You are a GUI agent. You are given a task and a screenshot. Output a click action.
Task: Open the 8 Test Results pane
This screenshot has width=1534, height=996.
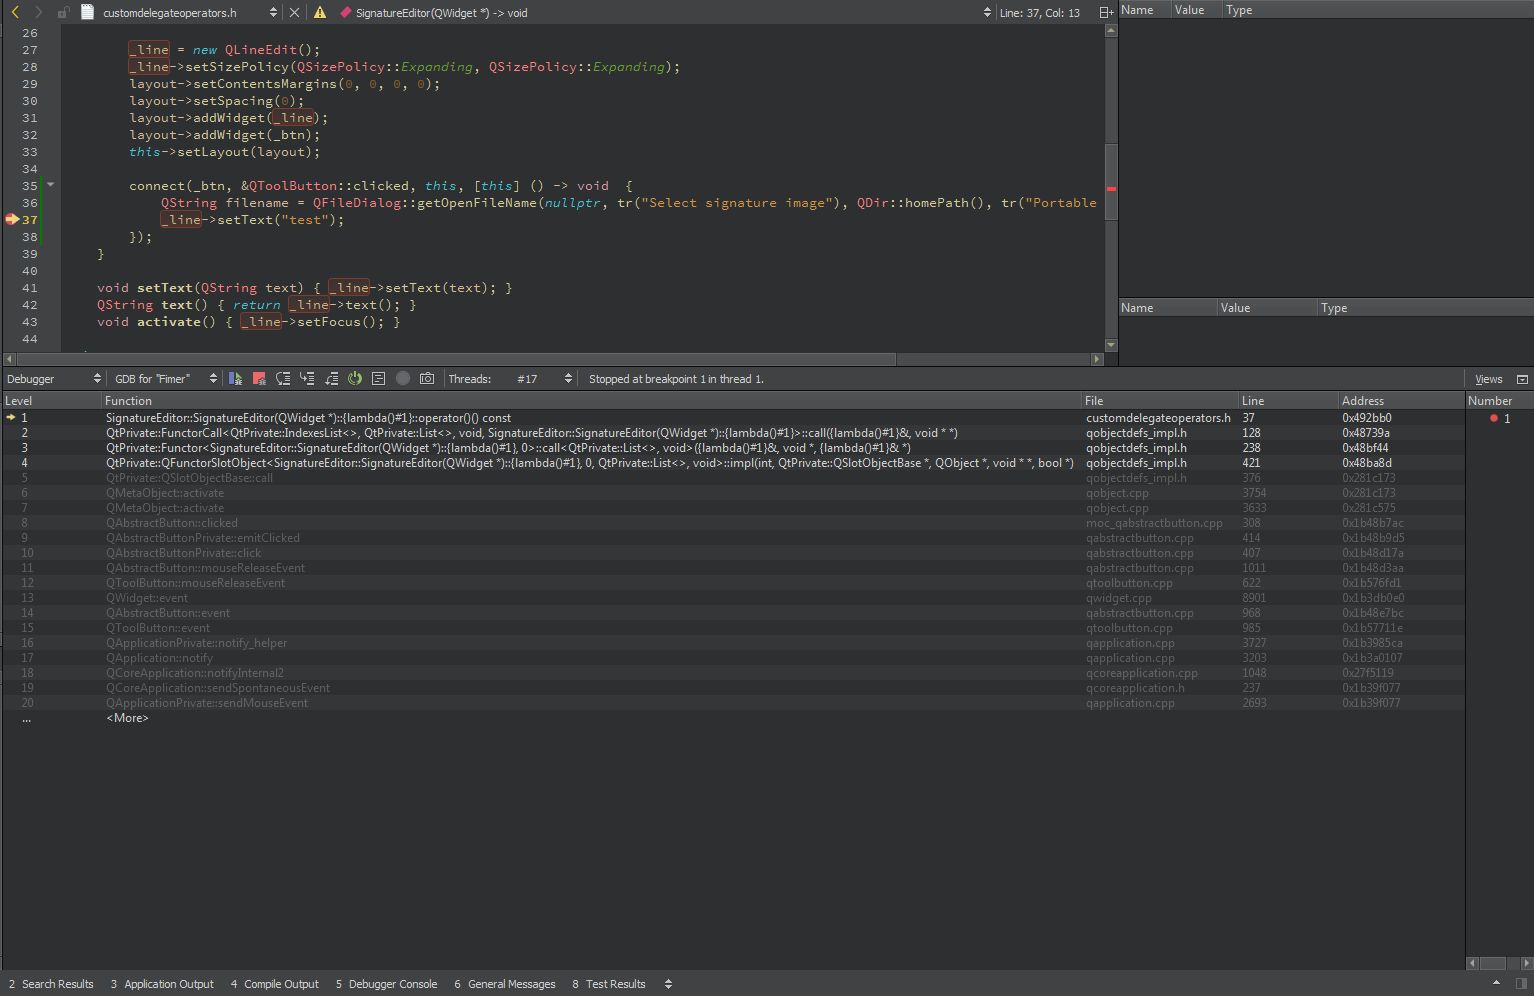609,984
